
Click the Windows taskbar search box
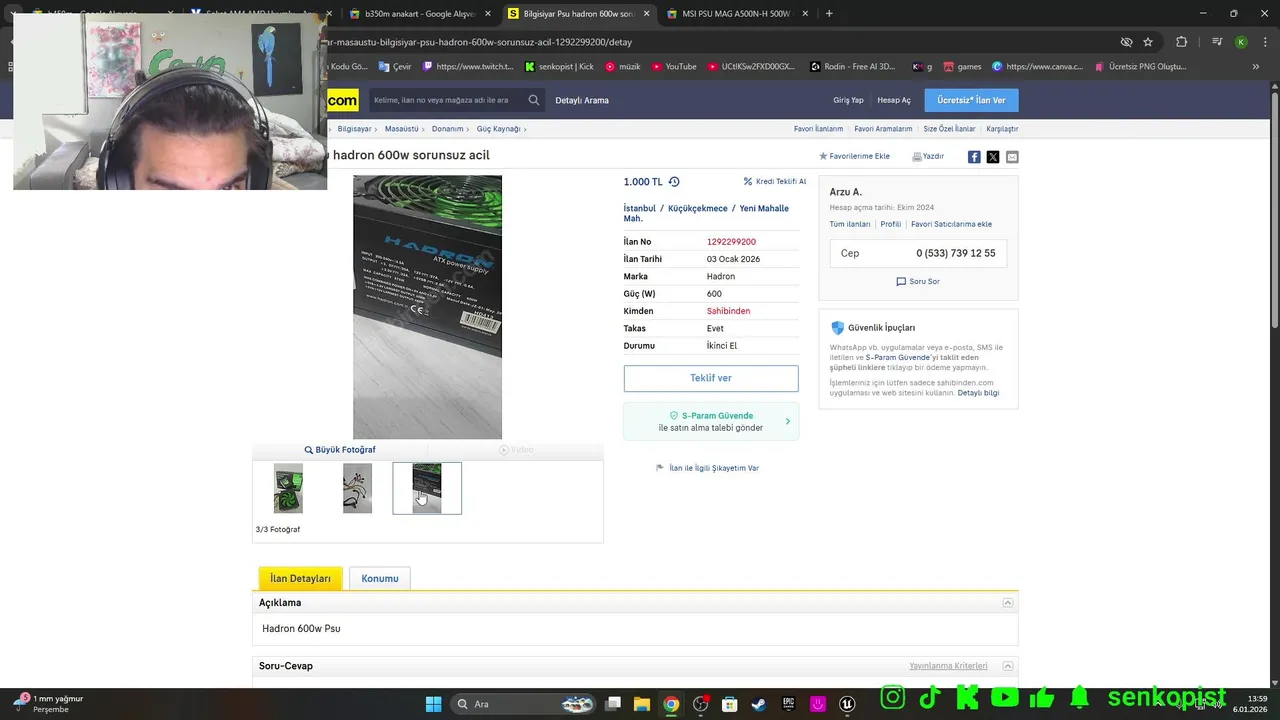[523, 704]
